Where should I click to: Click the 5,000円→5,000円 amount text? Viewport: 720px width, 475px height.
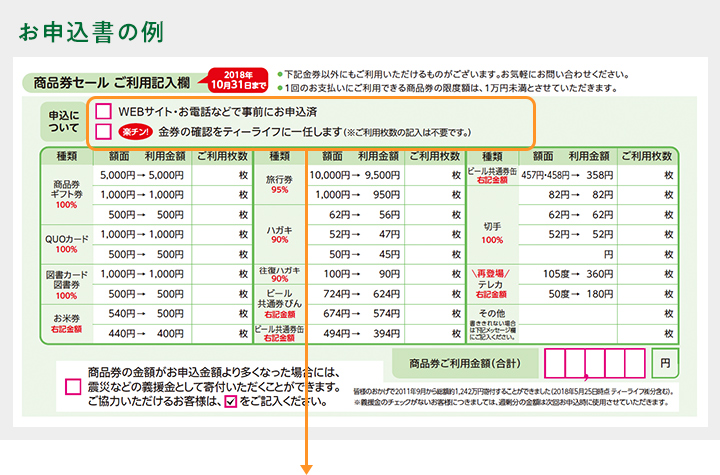[x=142, y=175]
